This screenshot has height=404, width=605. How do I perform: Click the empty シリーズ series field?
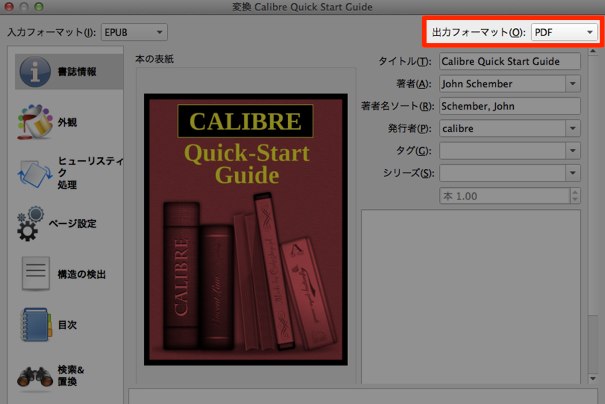tap(502, 173)
